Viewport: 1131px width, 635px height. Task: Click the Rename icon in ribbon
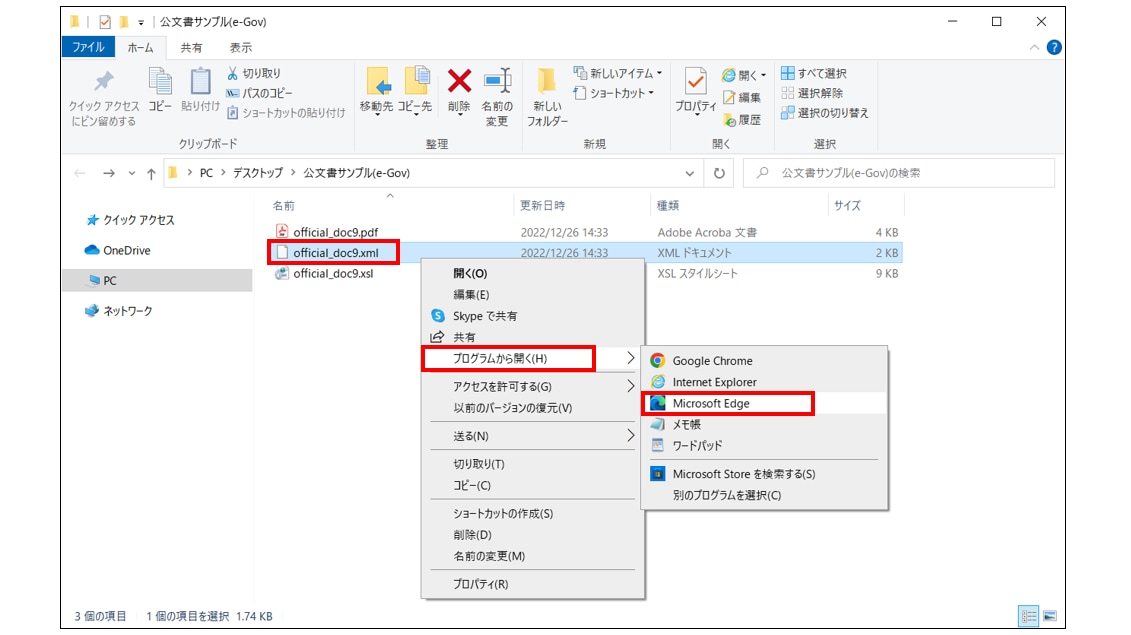click(x=497, y=84)
